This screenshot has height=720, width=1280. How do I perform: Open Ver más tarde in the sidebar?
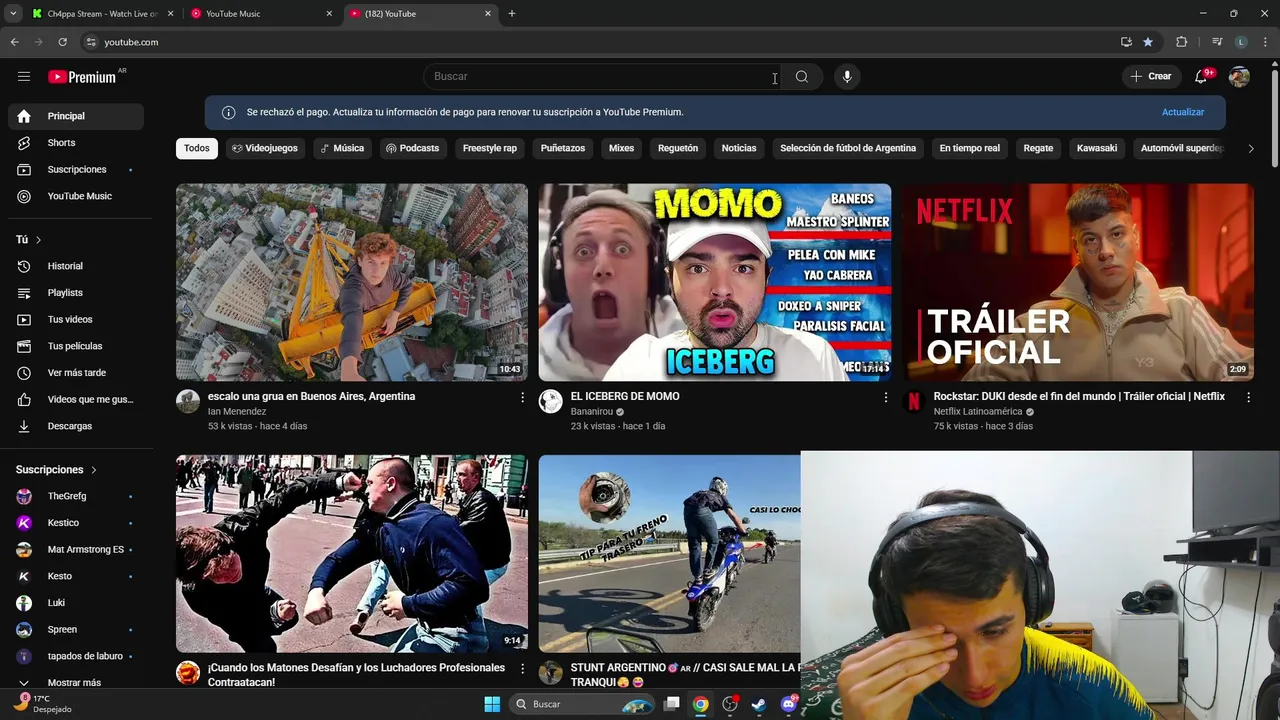[x=76, y=373]
